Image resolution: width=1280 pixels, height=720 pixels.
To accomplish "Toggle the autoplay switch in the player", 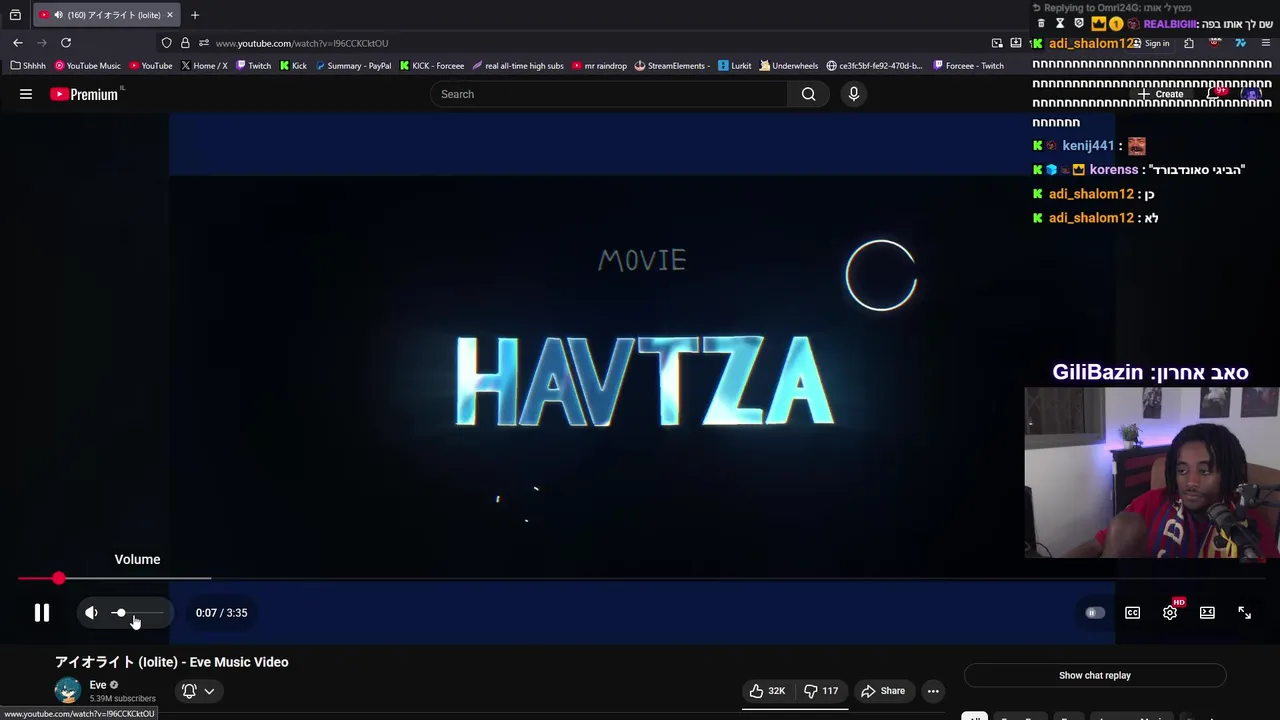I will (1094, 613).
